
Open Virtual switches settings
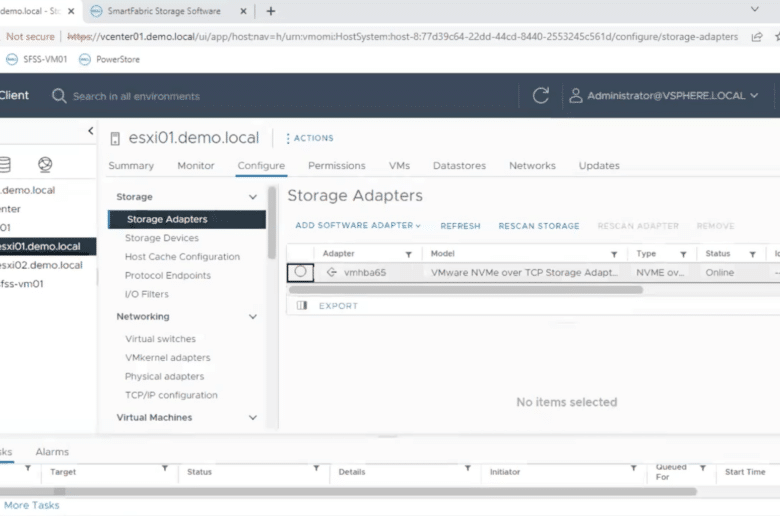coord(160,339)
